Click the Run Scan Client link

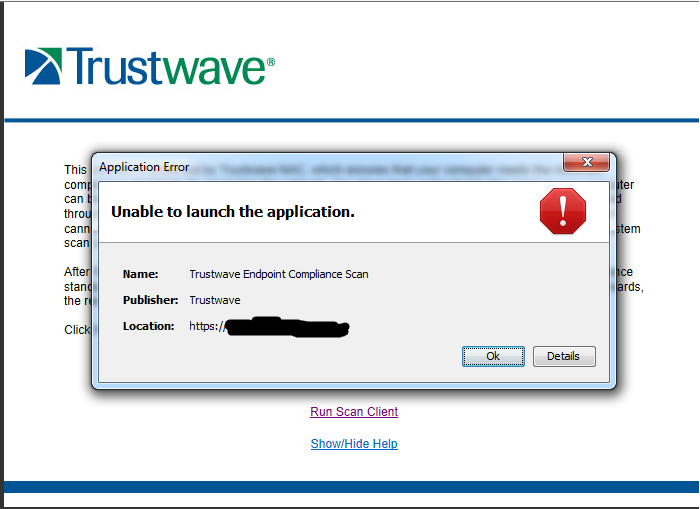[x=354, y=412]
